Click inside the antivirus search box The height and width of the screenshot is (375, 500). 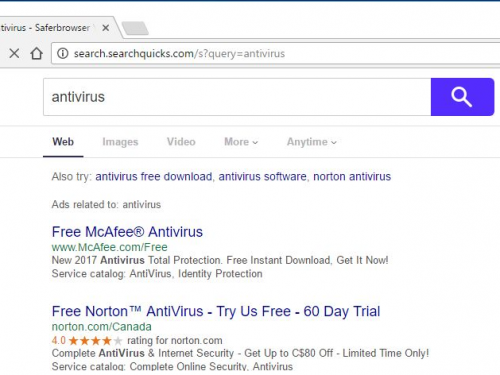click(x=237, y=97)
